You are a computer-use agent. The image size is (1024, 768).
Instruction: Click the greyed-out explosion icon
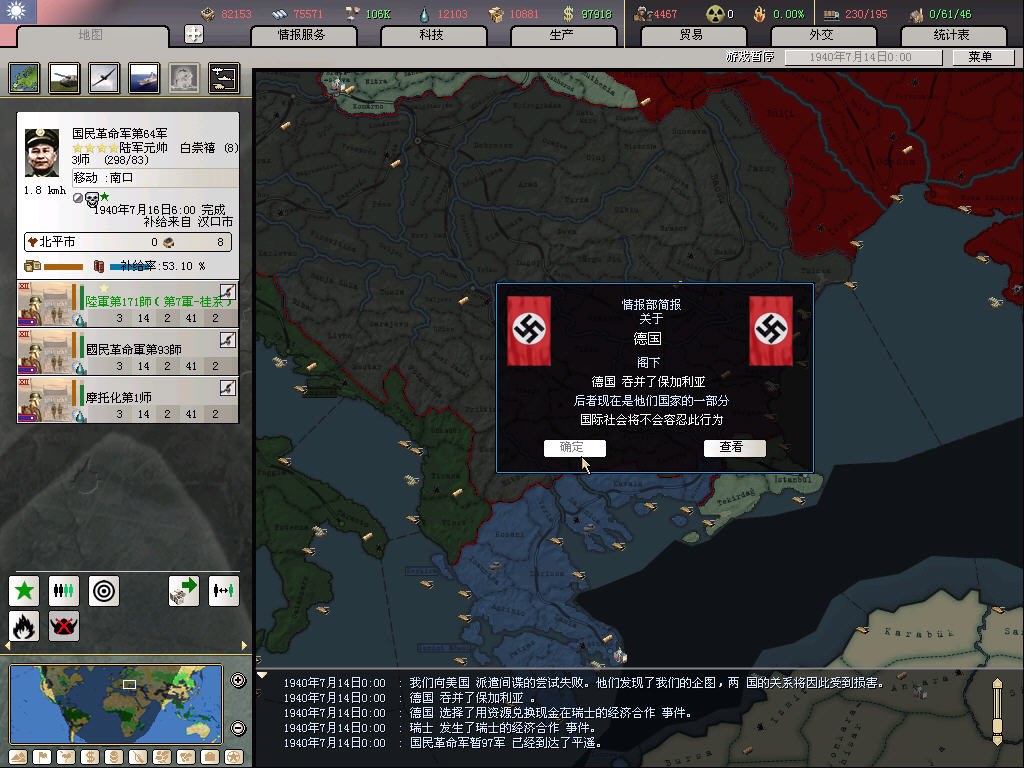pyautogui.click(x=184, y=78)
